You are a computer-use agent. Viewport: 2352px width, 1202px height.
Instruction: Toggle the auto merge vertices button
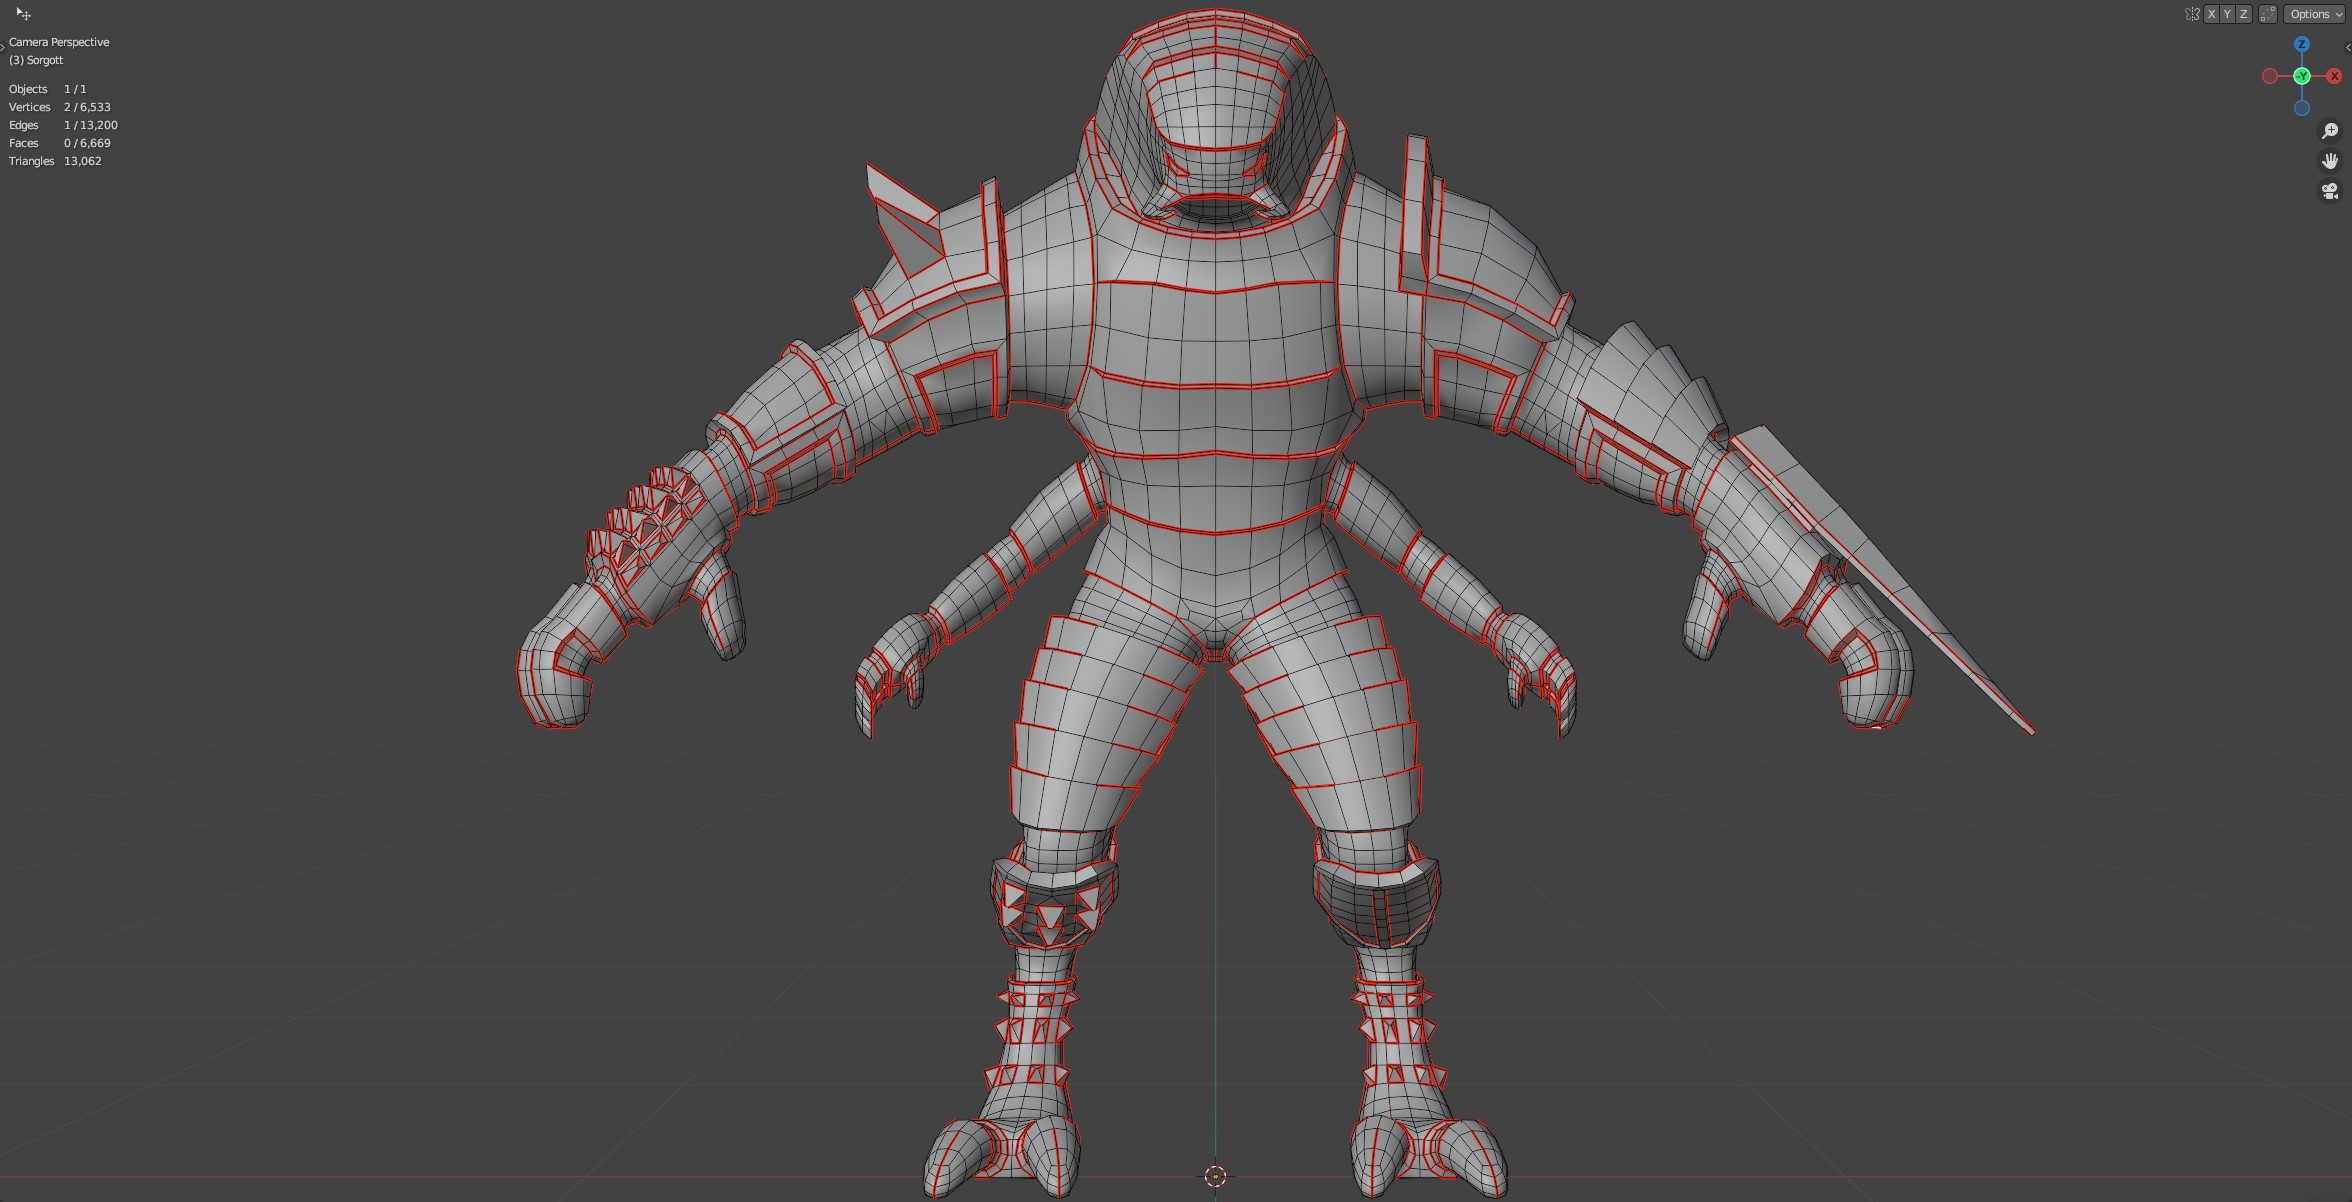tap(2267, 14)
